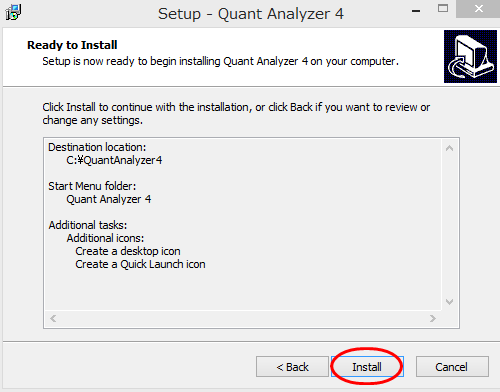
Task: Click the Create a Quick Launch icon line
Action: pos(140,264)
